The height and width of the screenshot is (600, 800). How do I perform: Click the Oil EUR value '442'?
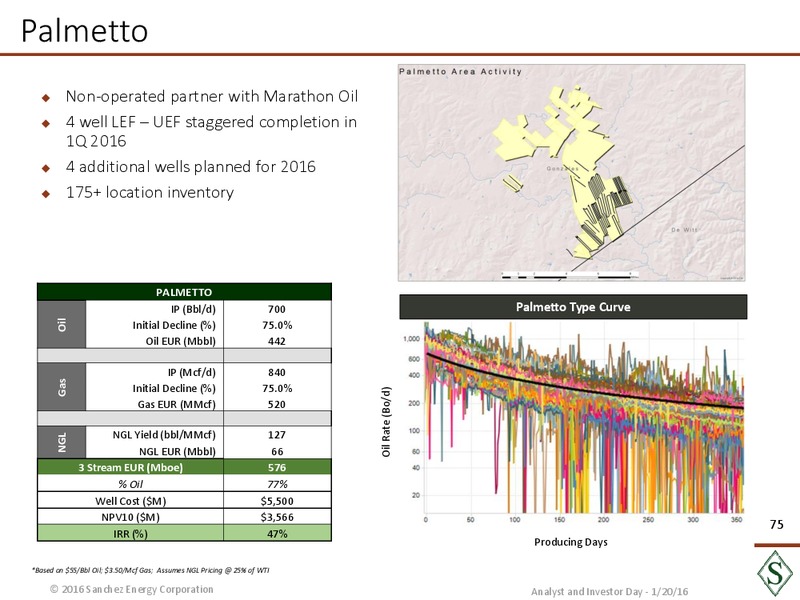[x=277, y=341]
